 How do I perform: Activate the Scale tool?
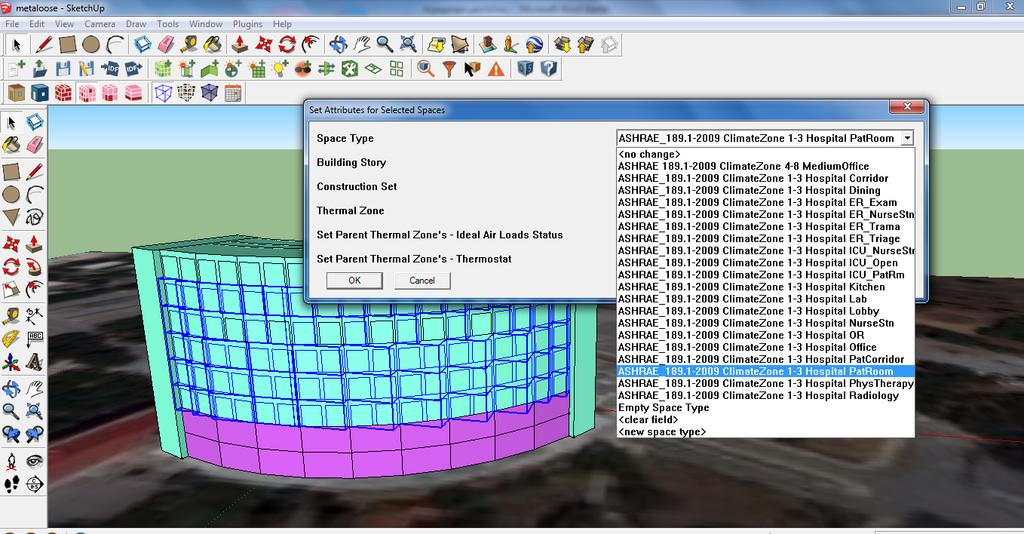point(11,289)
